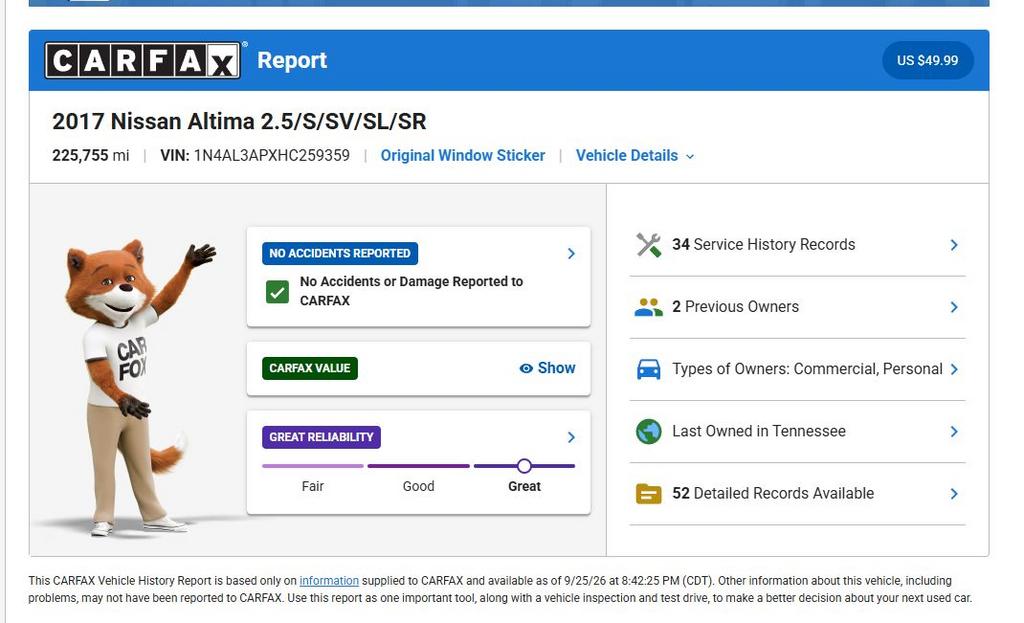This screenshot has height=623, width=1024.
Task: Click the green No Accidents checkmark box
Action: [x=278, y=291]
